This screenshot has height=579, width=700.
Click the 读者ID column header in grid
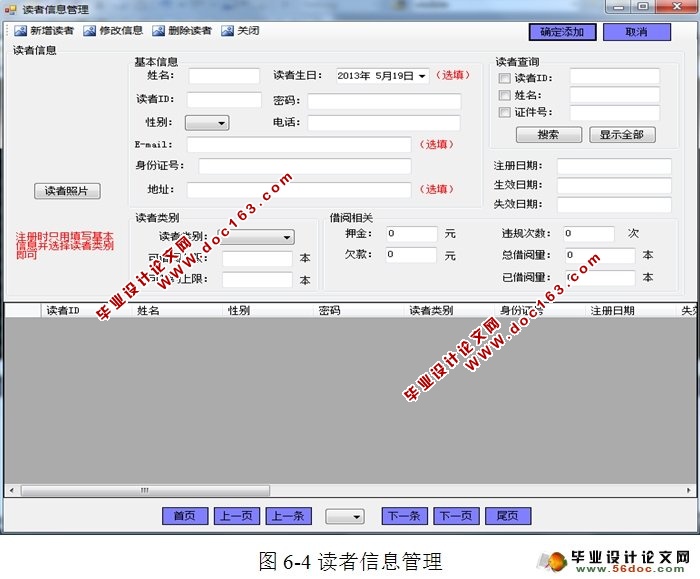pos(86,311)
